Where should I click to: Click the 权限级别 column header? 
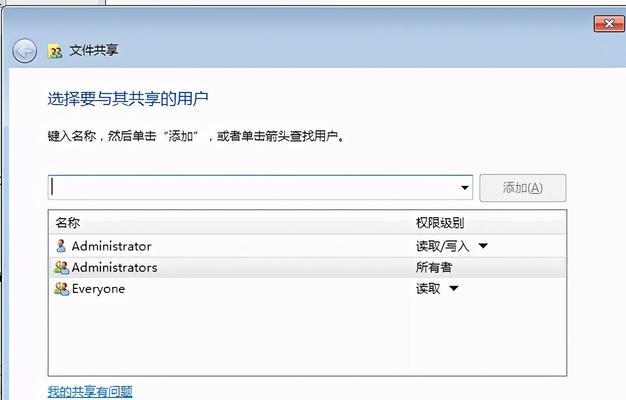click(x=440, y=223)
